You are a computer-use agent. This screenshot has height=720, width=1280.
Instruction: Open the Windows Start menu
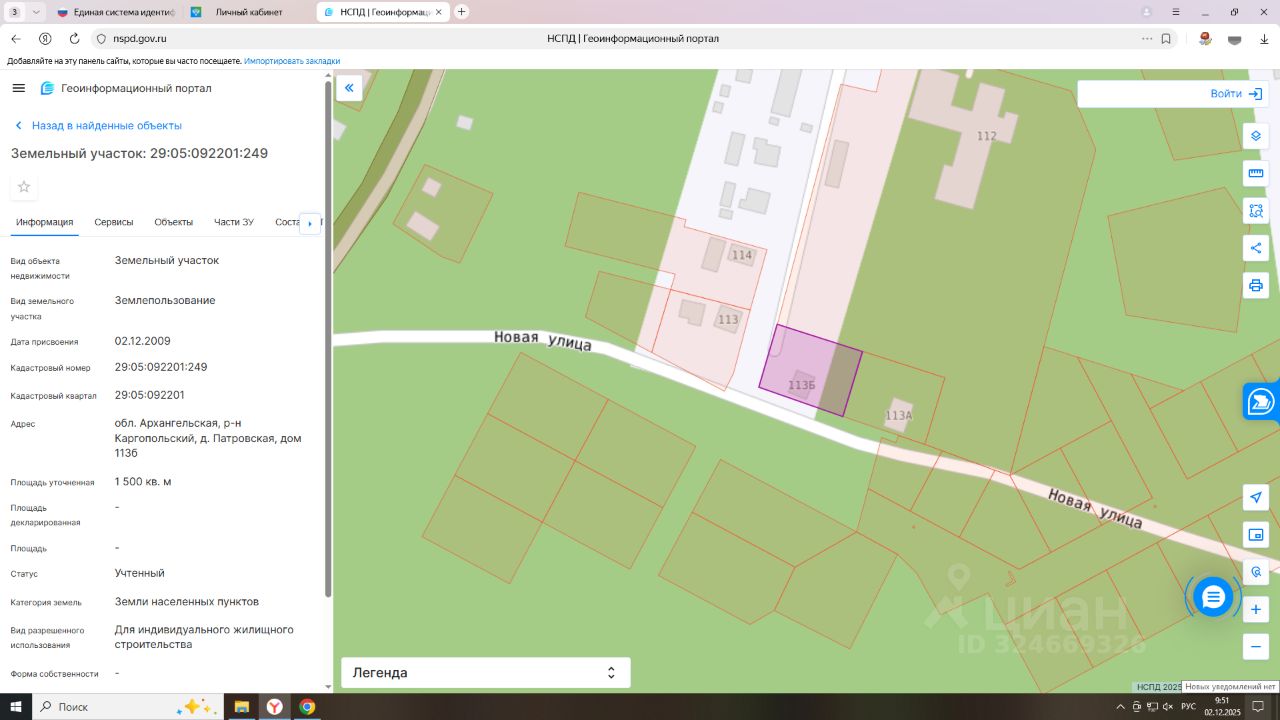click(16, 707)
